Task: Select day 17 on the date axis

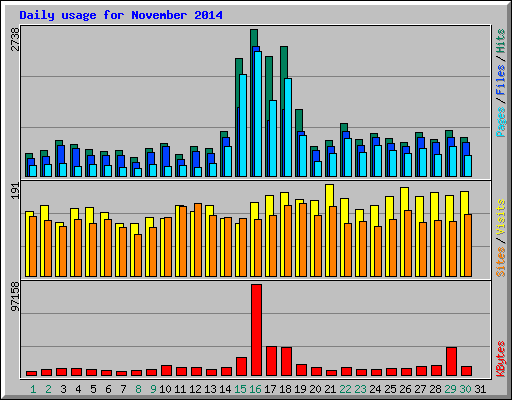Action: 270,389
